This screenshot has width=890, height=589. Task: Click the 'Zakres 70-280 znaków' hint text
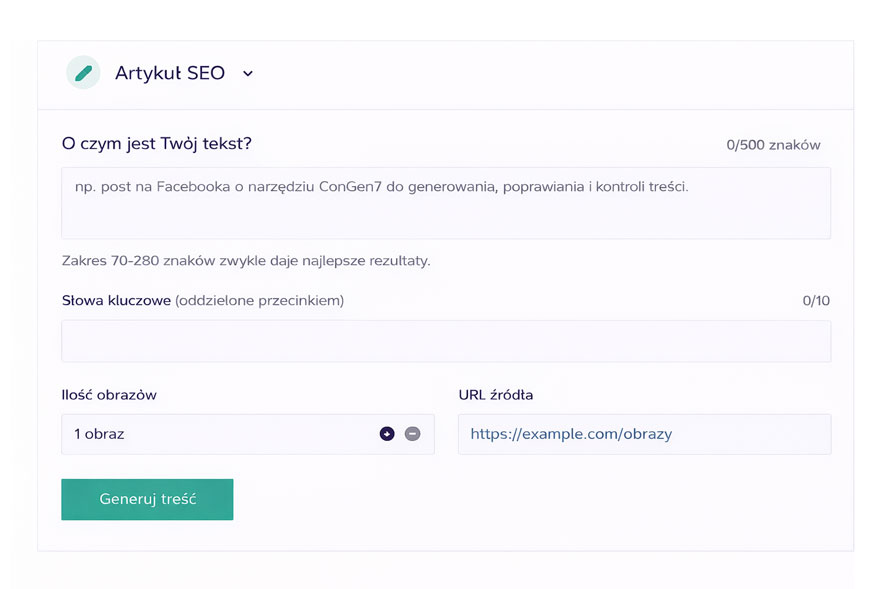click(246, 261)
